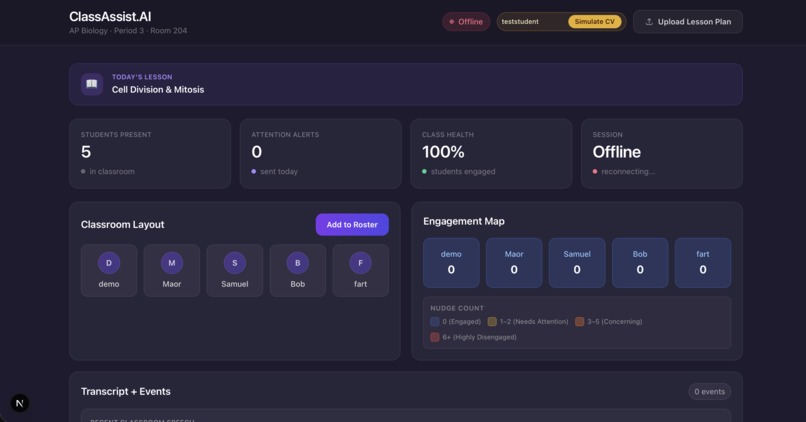Screen dimensions: 806x422
Task: Click the TODAY'S LESSON label
Action: [x=142, y=77]
